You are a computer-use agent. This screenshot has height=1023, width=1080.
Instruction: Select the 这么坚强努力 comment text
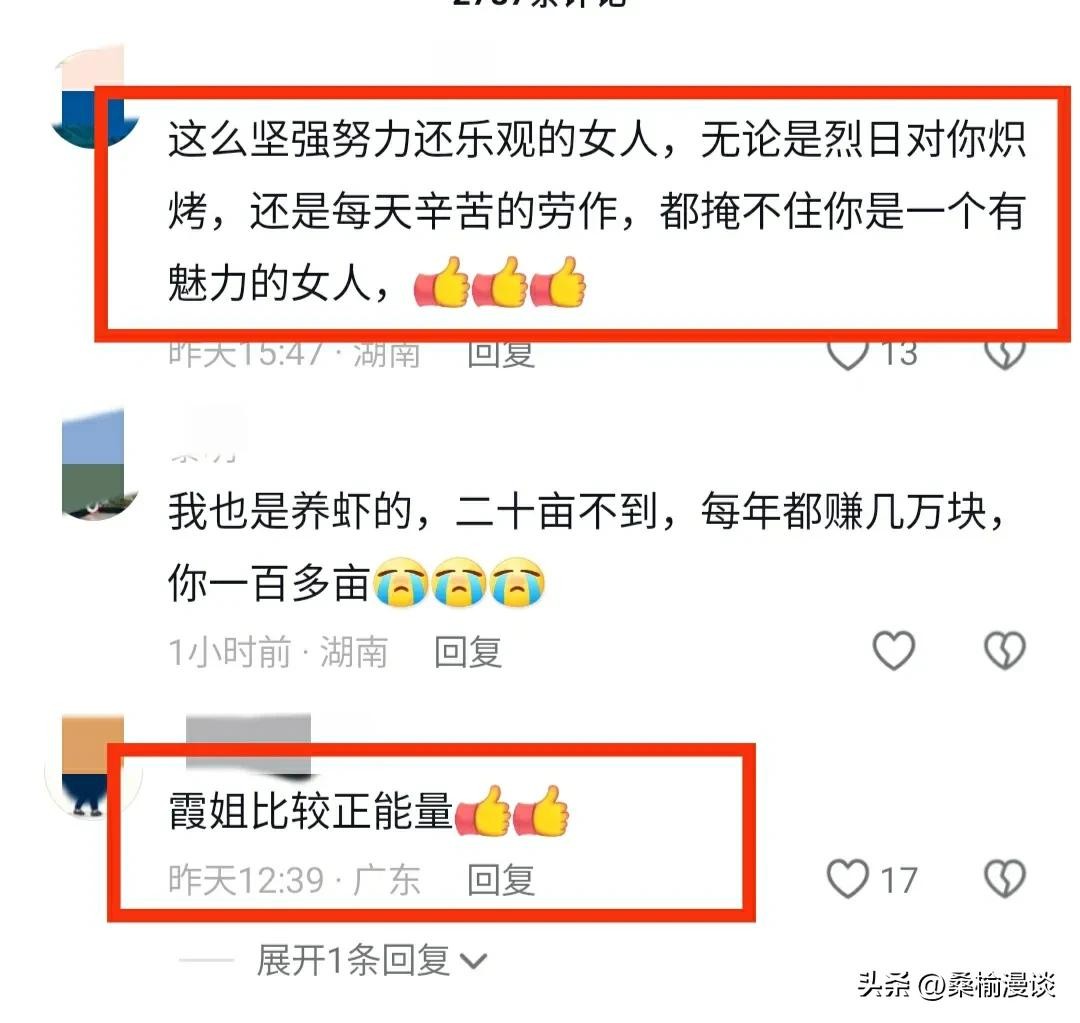[x=596, y=211]
